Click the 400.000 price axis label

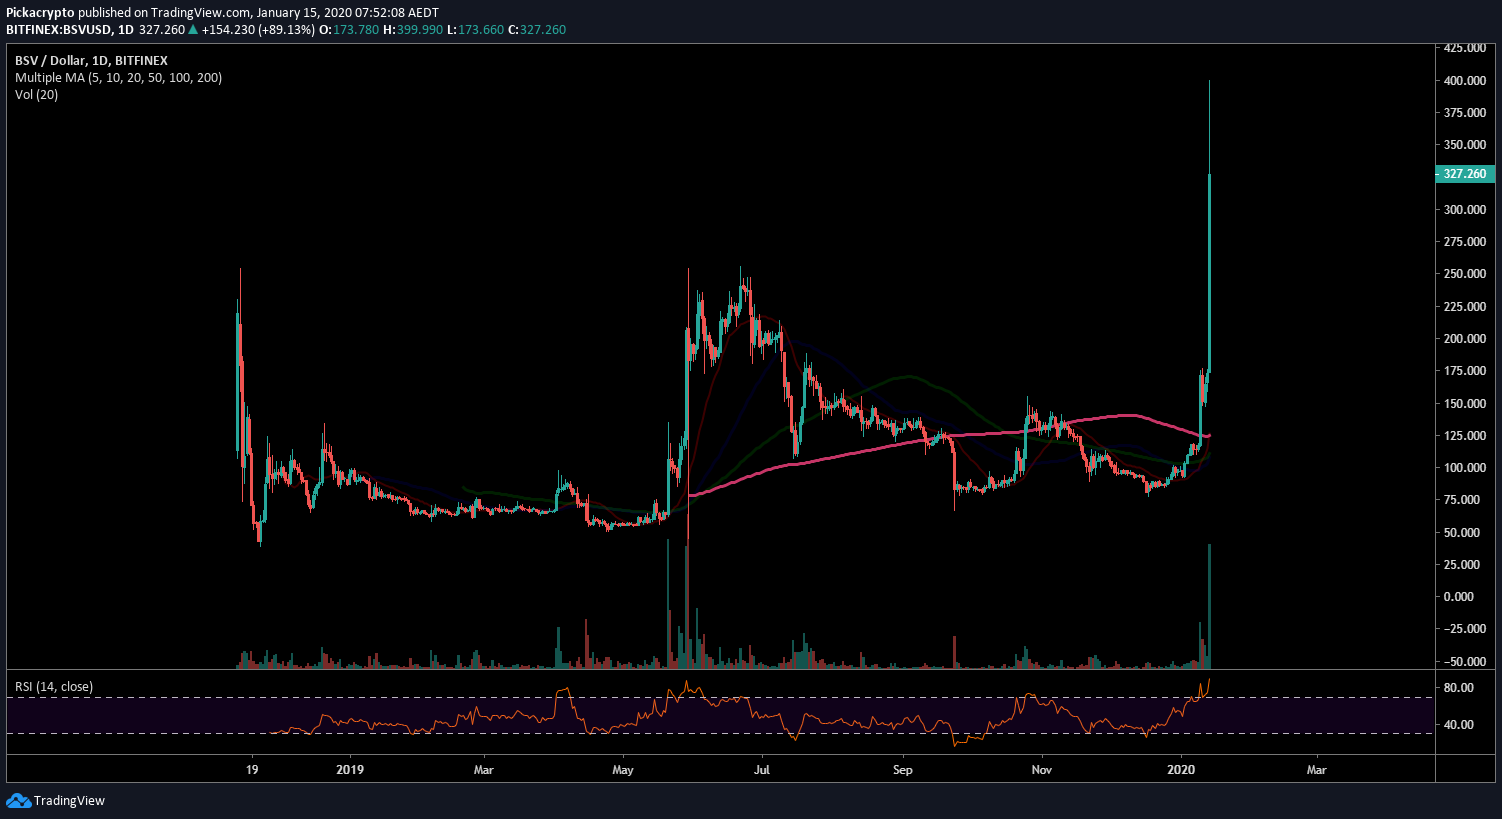1465,81
